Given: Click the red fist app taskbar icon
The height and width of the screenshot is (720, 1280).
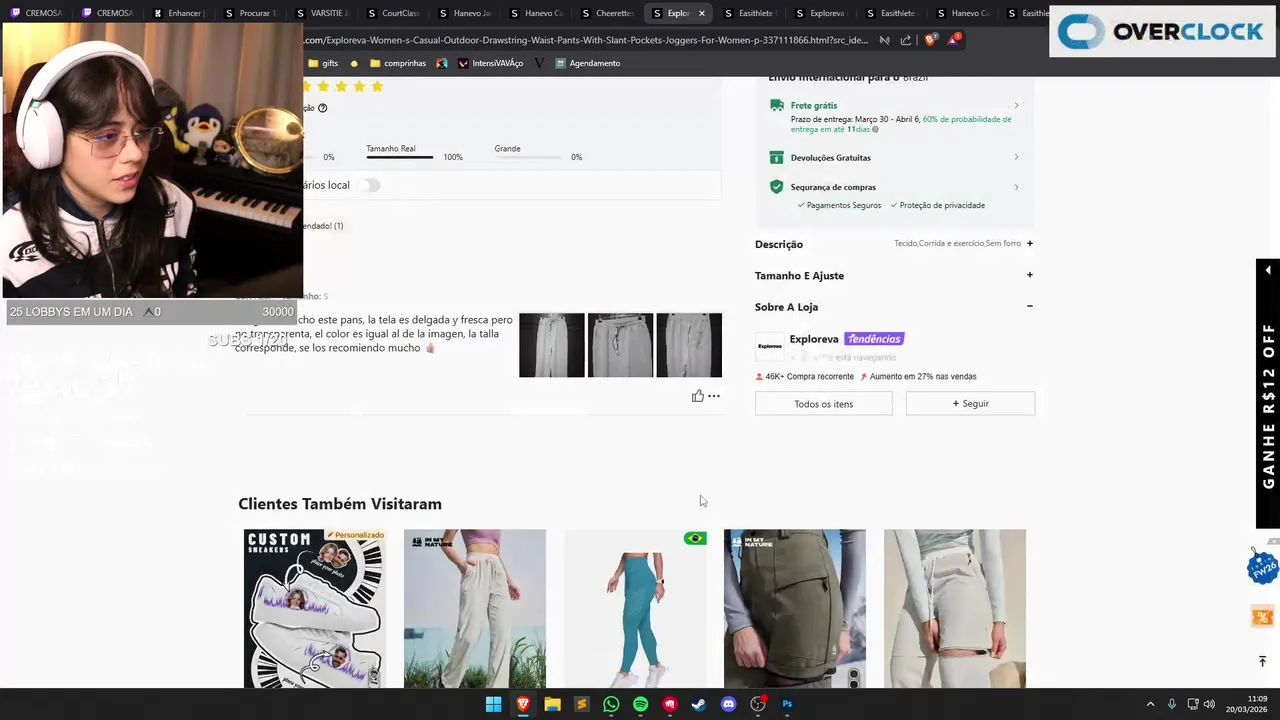Looking at the screenshot, I should (x=670, y=704).
